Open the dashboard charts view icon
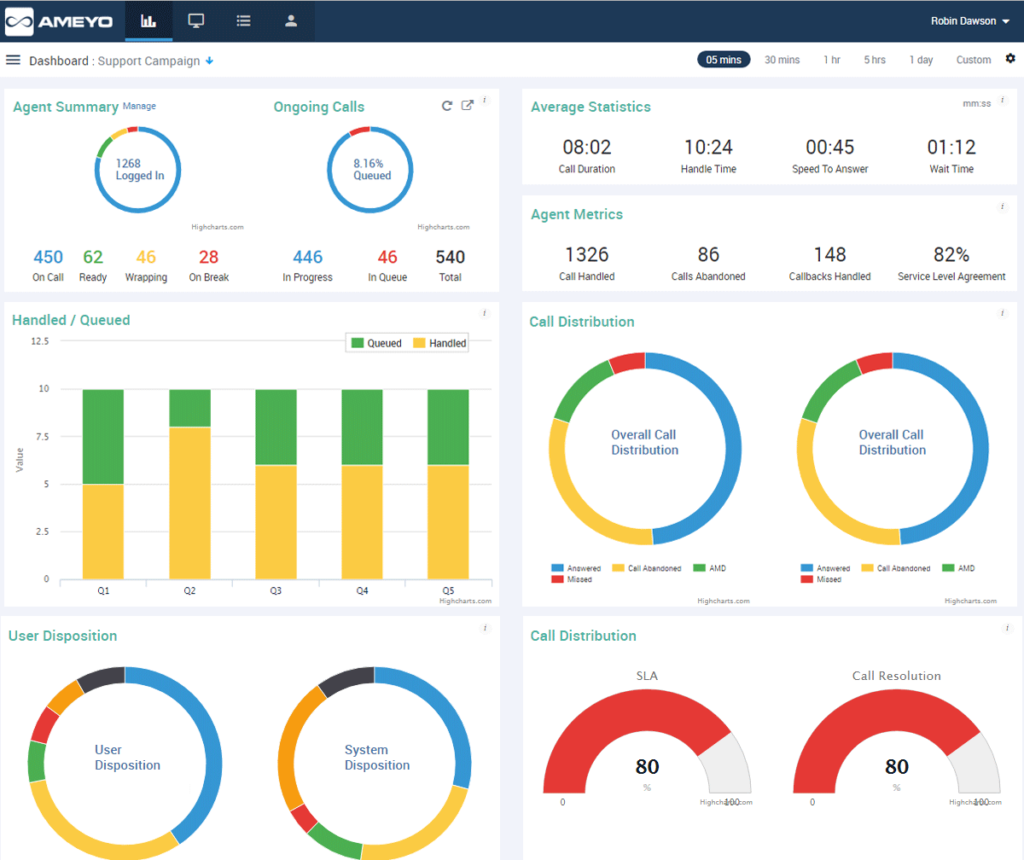This screenshot has height=860, width=1024. [149, 20]
